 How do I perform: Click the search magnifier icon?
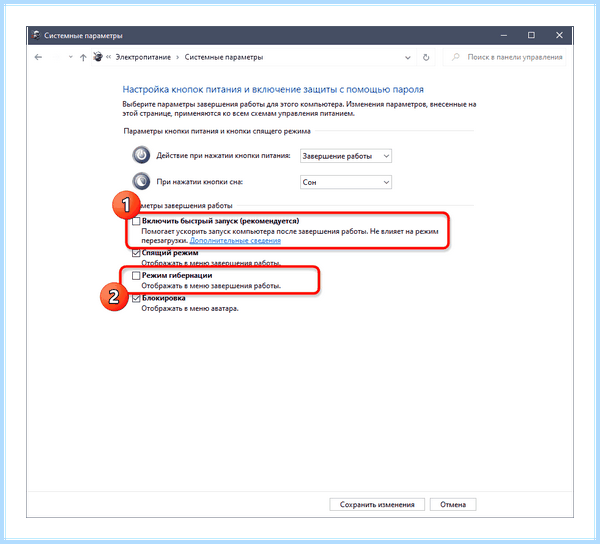[x=455, y=57]
